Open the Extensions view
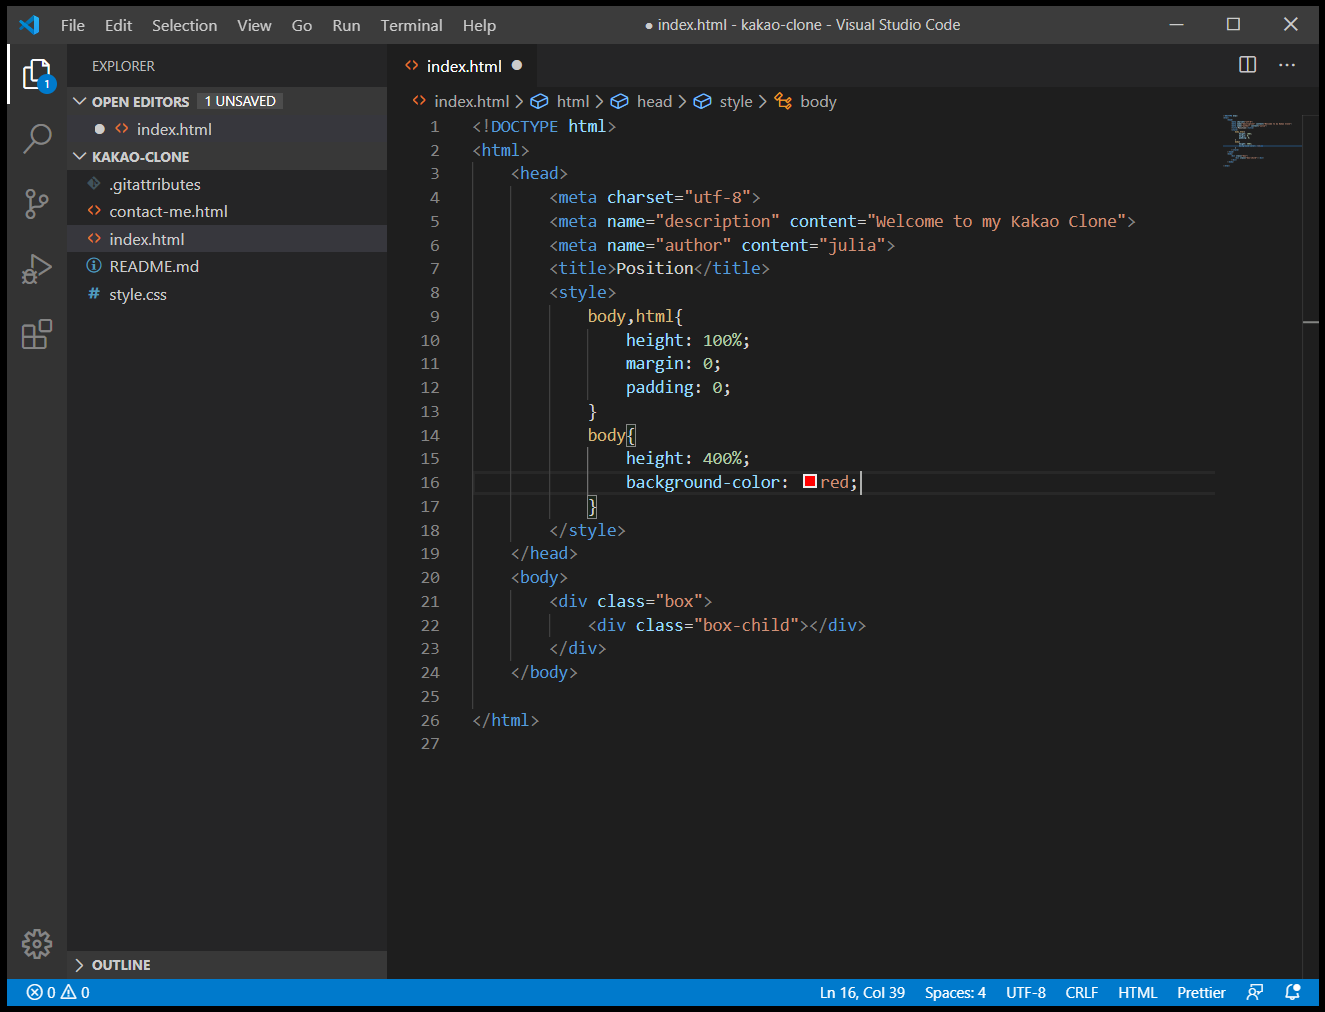Viewport: 1325px width, 1012px height. 37,334
